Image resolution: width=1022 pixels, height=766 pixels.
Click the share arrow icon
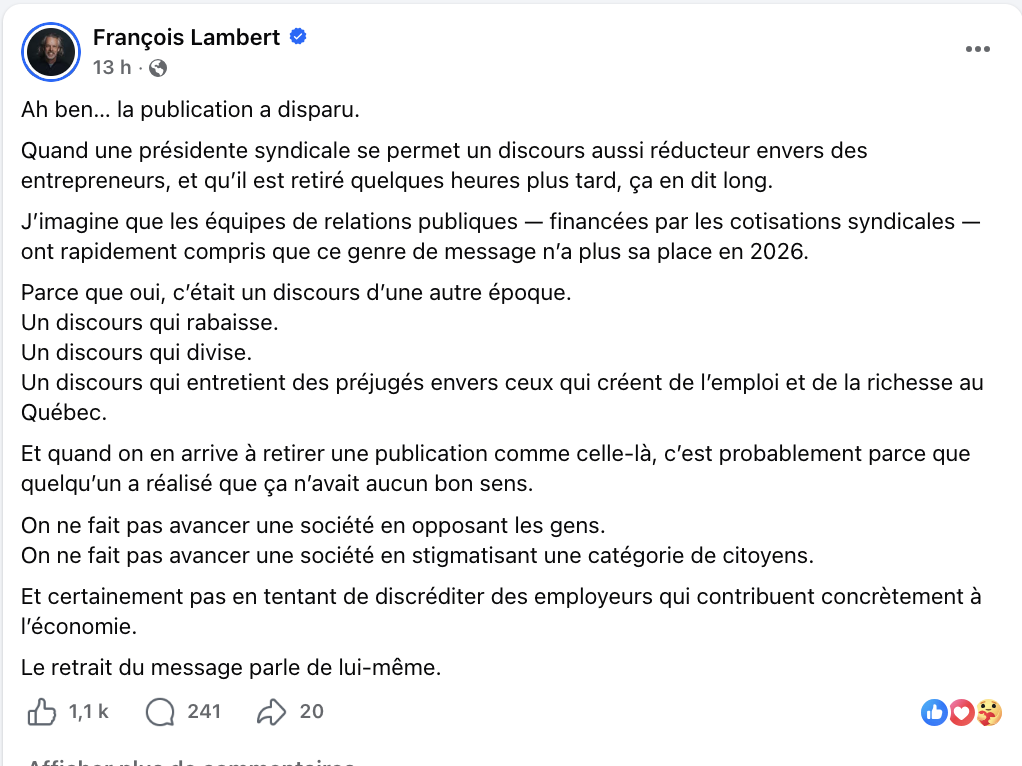tap(271, 712)
